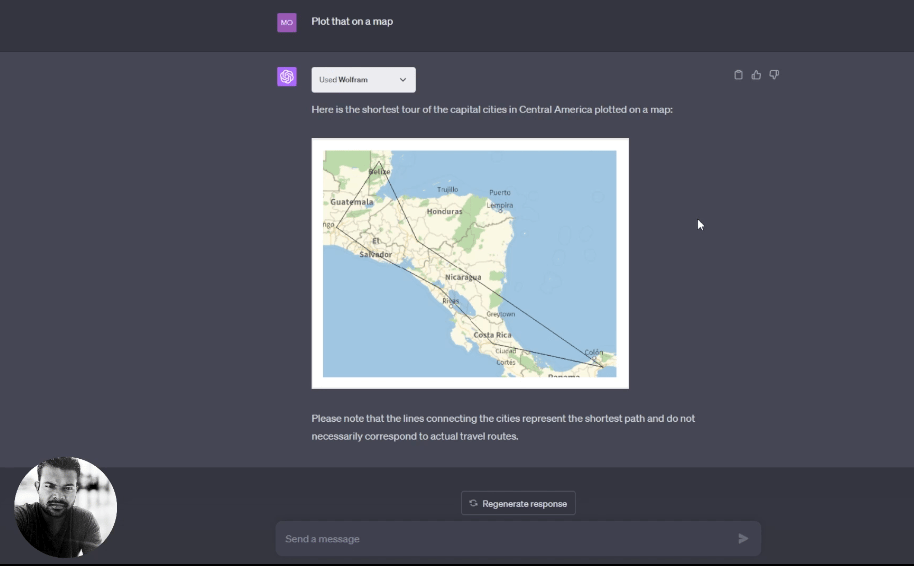Click the Nicaragua label on the map
Viewport: 914px width, 566px height.
coord(463,277)
